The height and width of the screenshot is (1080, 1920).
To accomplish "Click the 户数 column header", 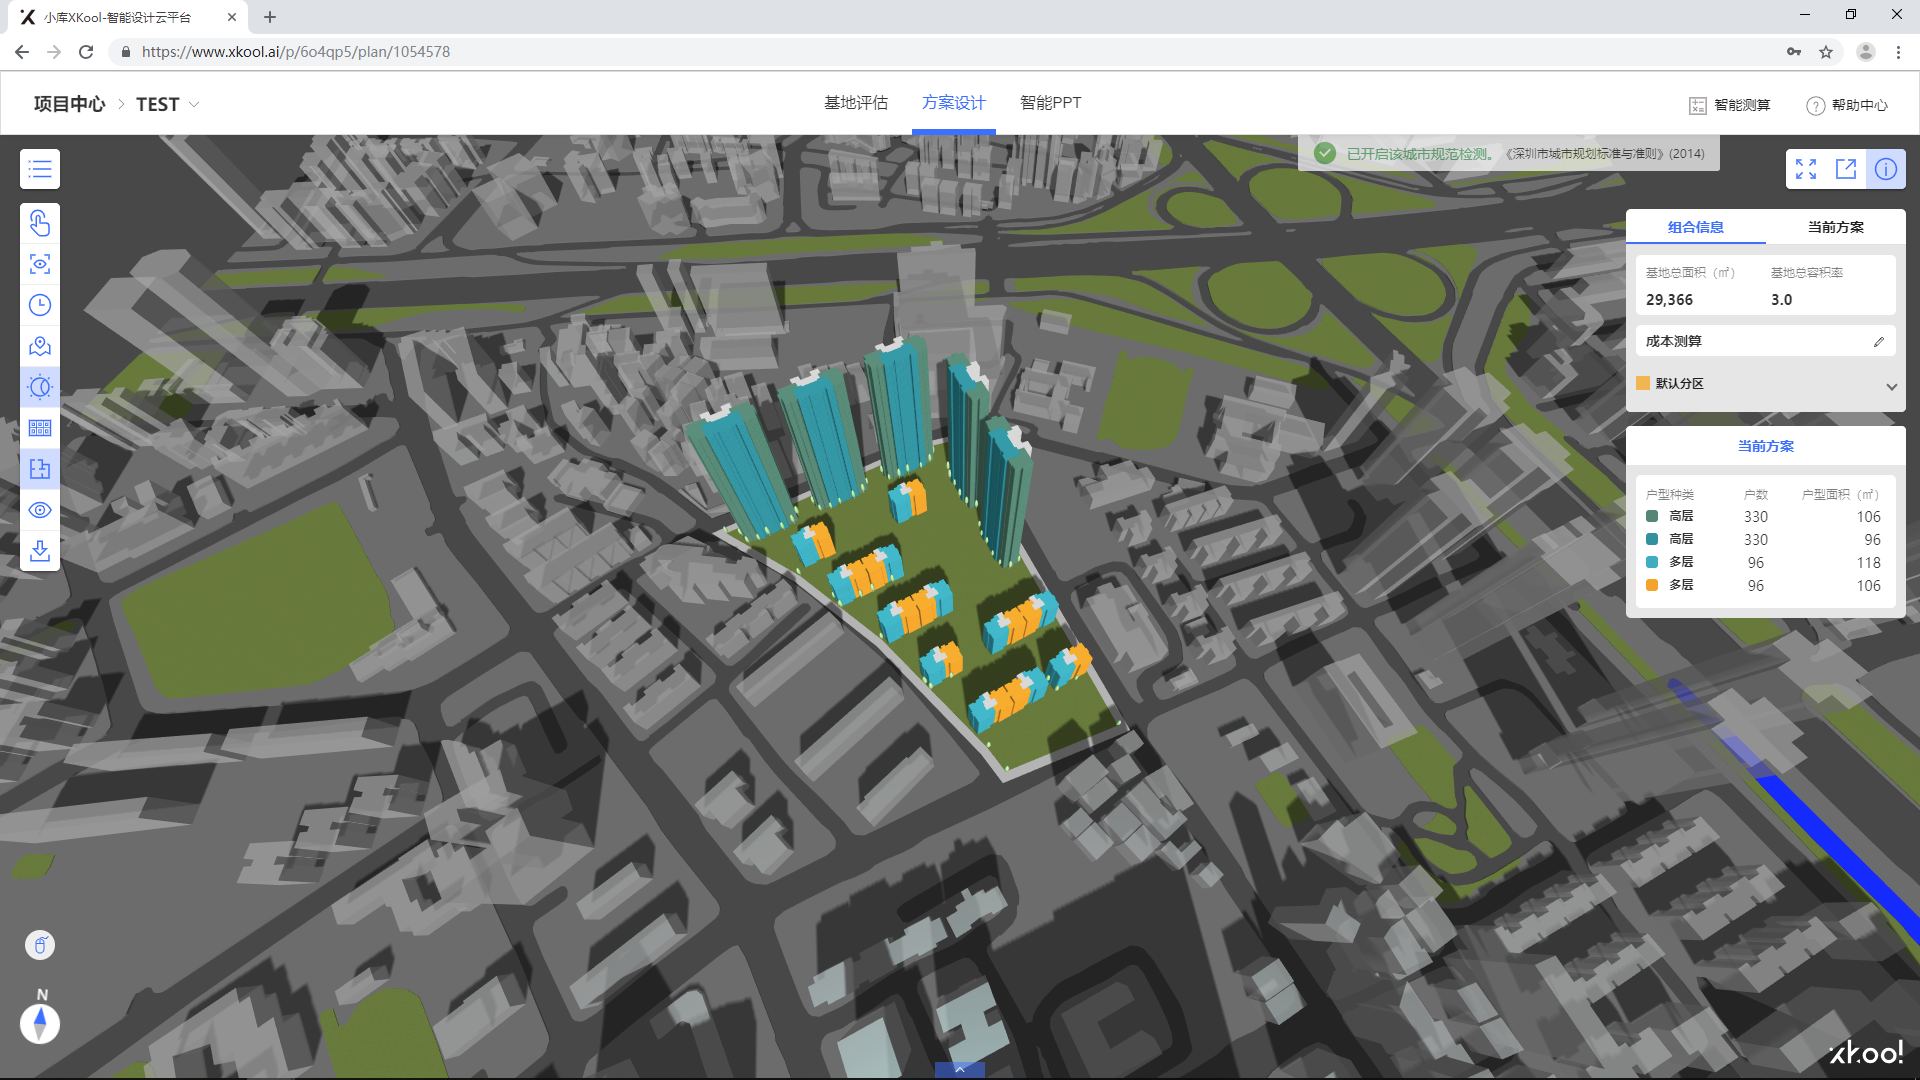I will click(x=1756, y=494).
